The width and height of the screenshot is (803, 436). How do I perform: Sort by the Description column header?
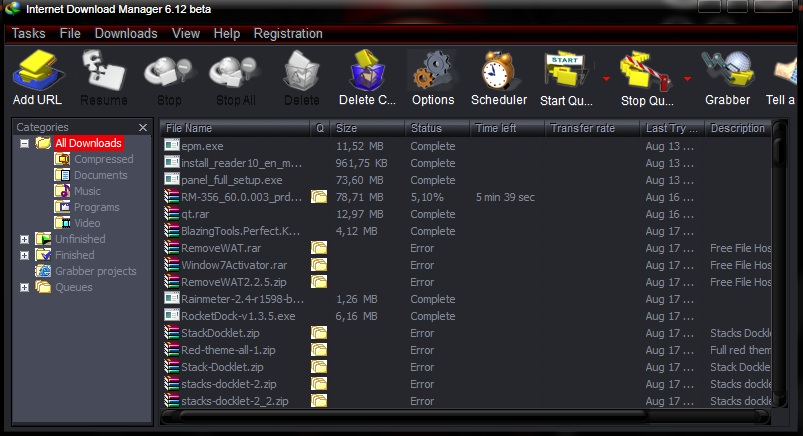pyautogui.click(x=738, y=128)
